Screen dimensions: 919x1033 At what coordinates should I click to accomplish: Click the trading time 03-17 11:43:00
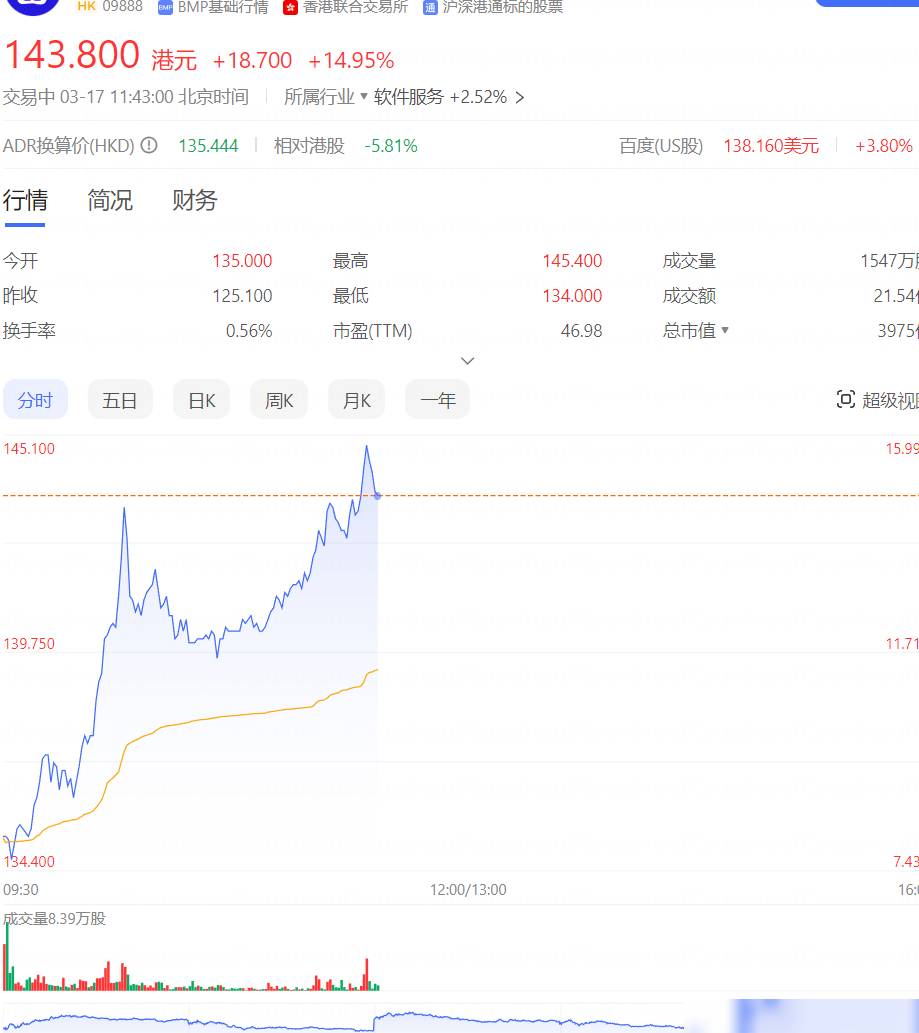coord(117,97)
